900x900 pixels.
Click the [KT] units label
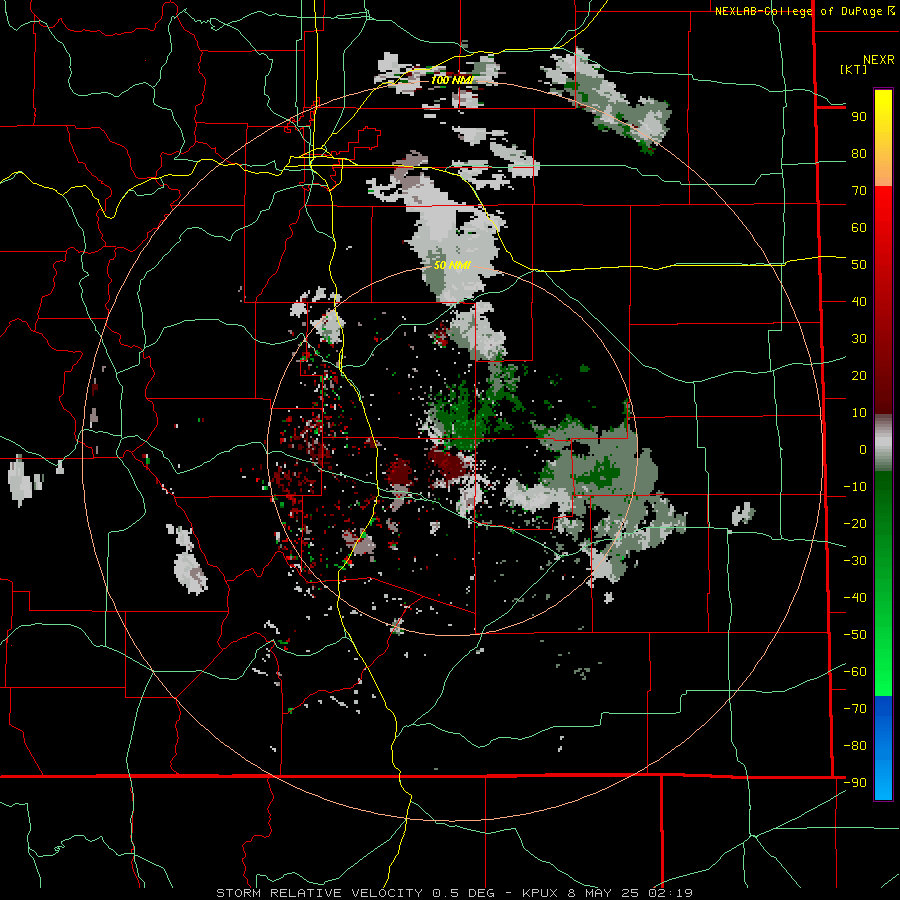(854, 69)
